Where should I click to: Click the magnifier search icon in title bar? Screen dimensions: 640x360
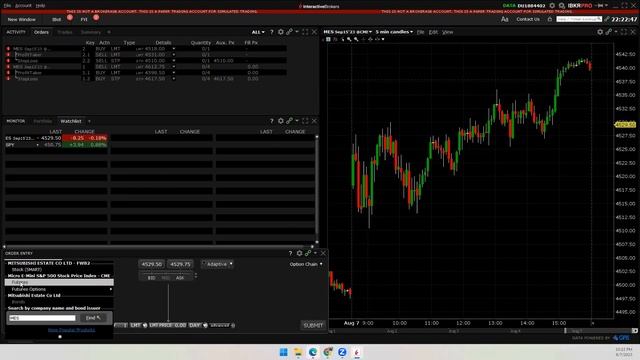(x=562, y=6)
